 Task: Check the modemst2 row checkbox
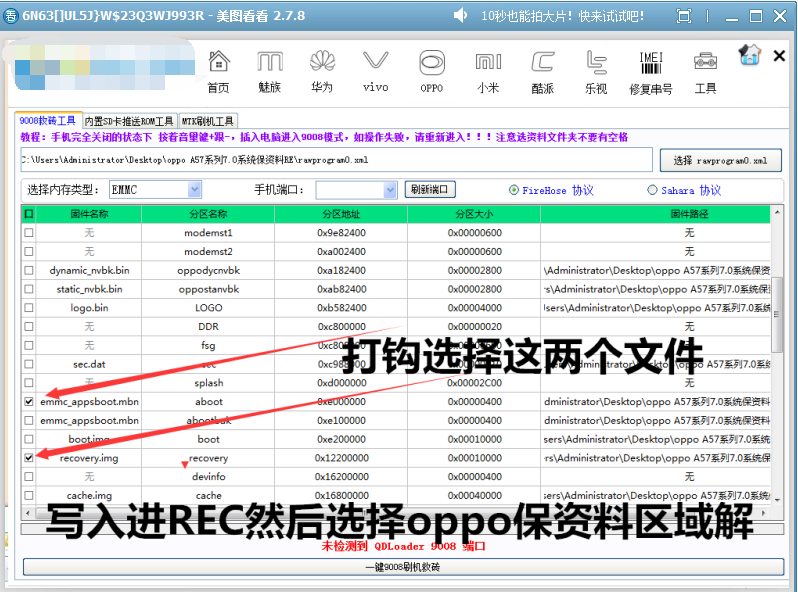(29, 251)
